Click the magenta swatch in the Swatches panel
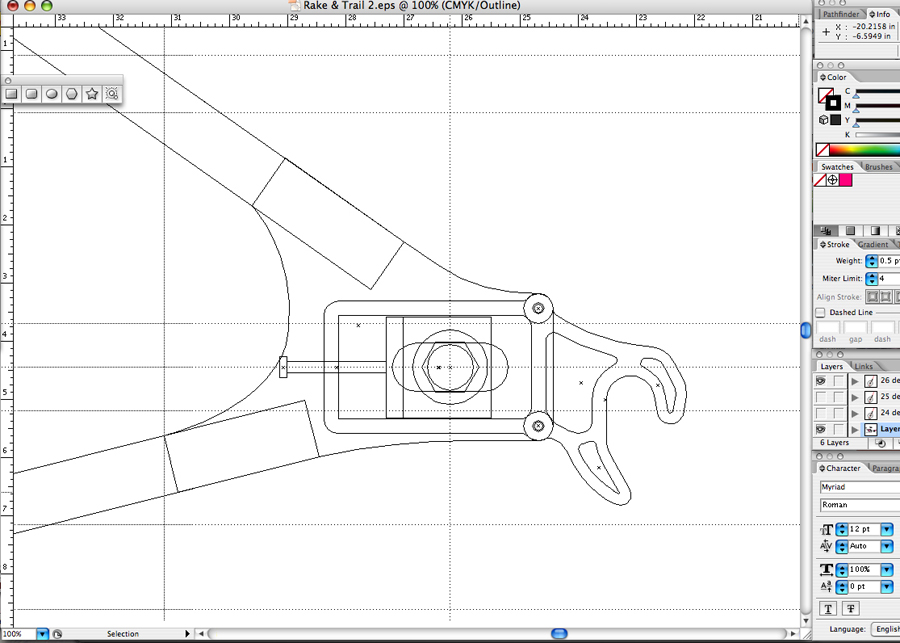This screenshot has width=900, height=643. tap(846, 180)
